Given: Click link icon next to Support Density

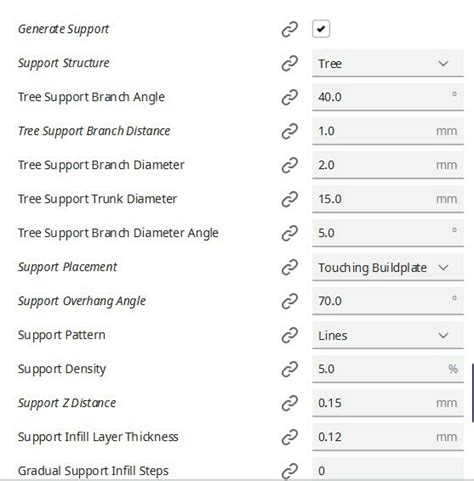Looking at the screenshot, I should pos(289,369).
